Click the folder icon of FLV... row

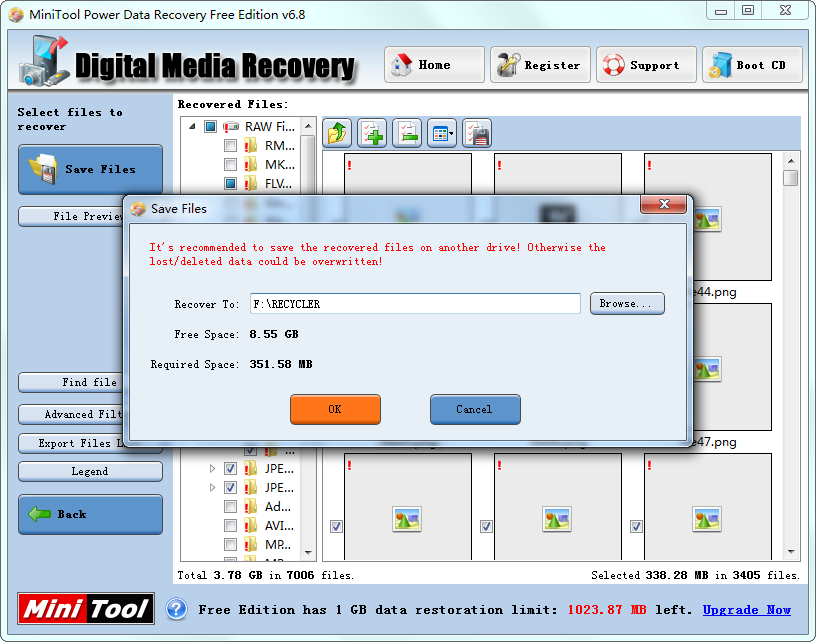(251, 183)
